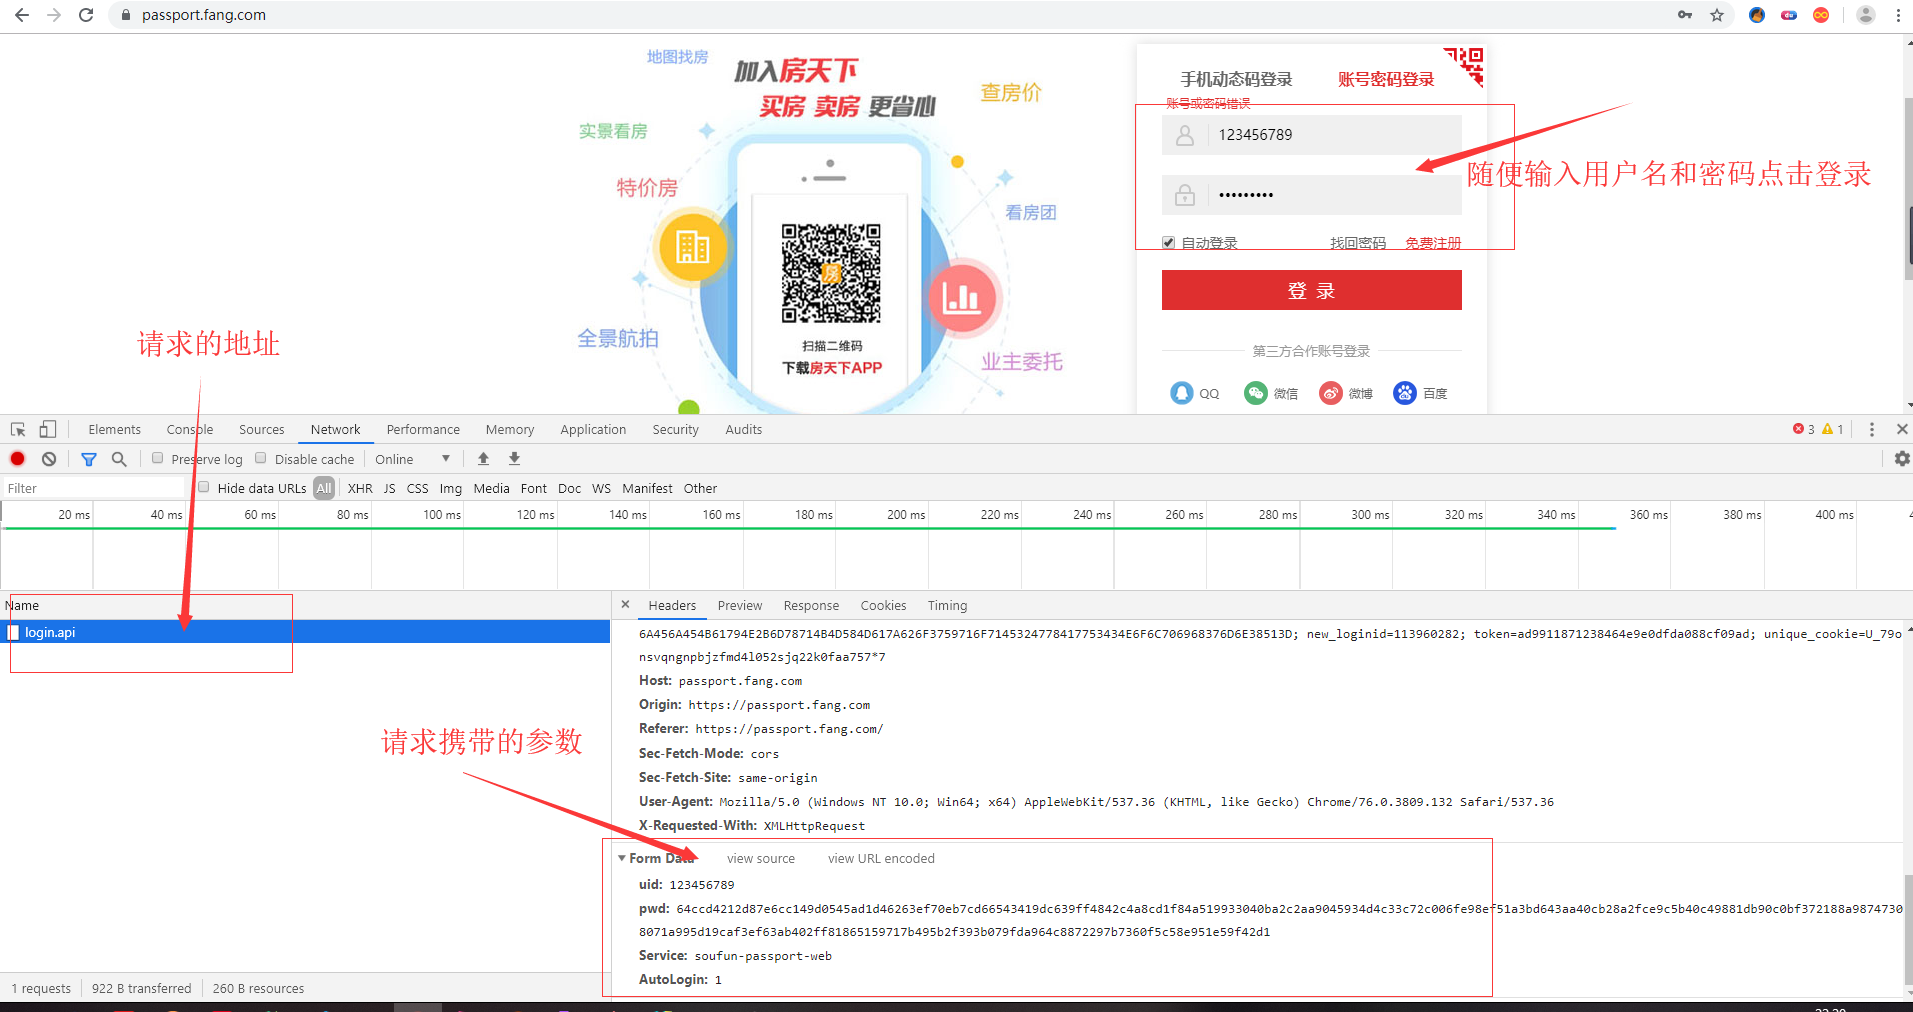Open the Response tab of request
Viewport: 1913px width, 1012px height.
811,605
